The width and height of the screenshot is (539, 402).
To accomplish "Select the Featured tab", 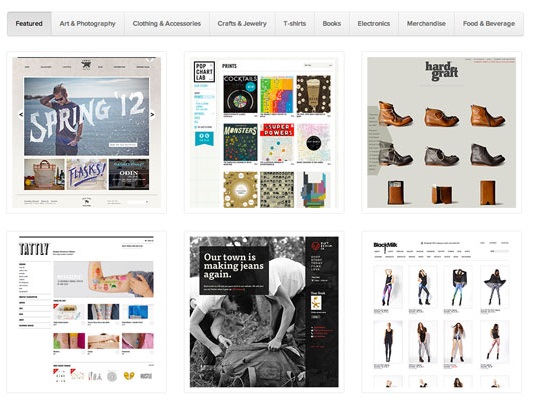I will pos(29,24).
